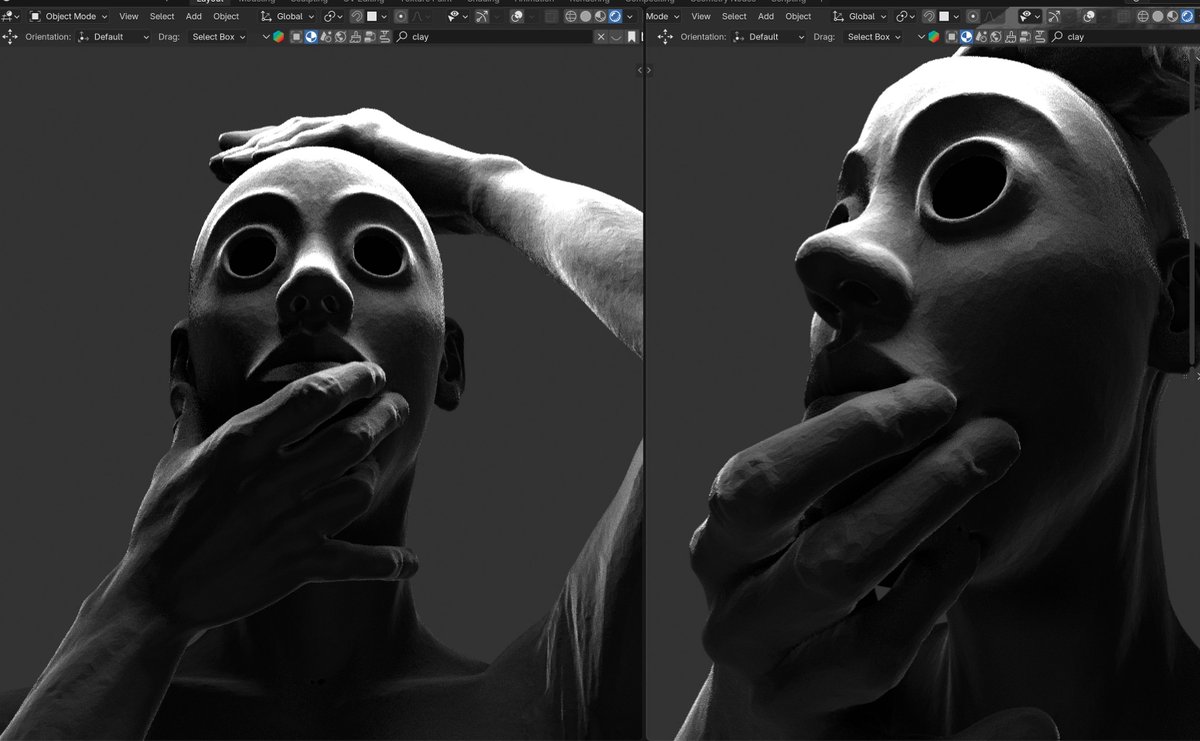Open object visibility eye dropdown, left viewport
This screenshot has height=741, width=1200.
click(458, 16)
